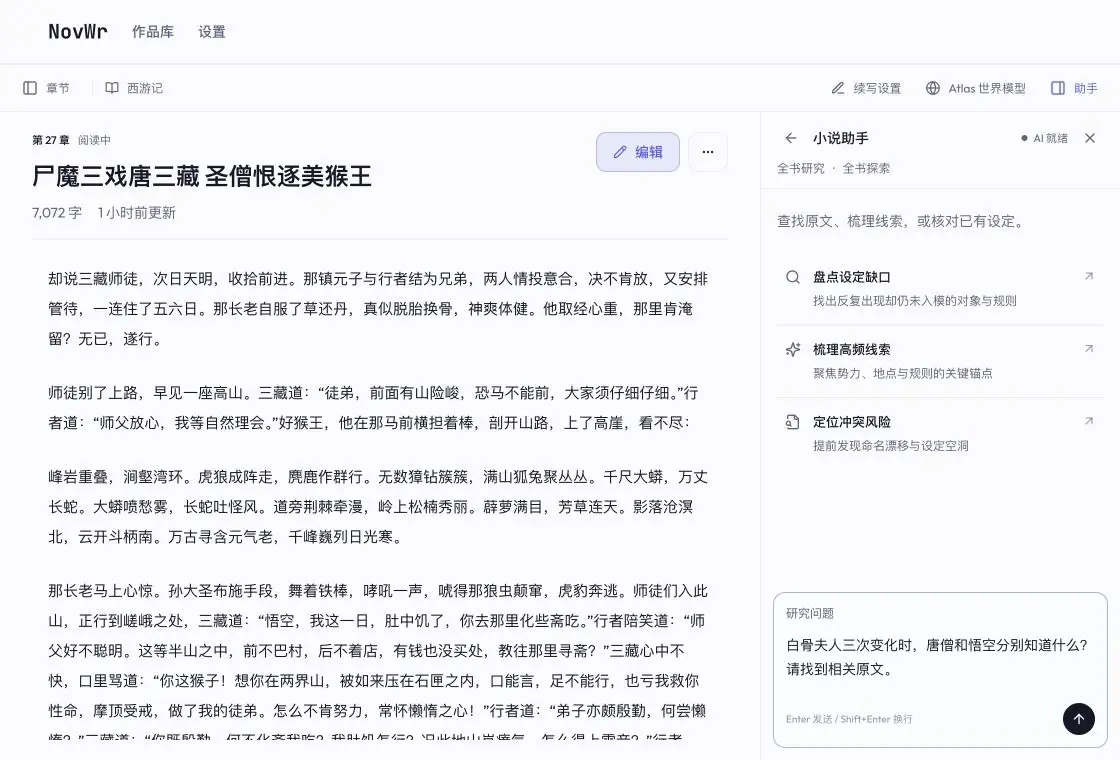Click paragraph starting 却说三藏师徒
Screen dimensions: 1120x760
[x=378, y=309]
